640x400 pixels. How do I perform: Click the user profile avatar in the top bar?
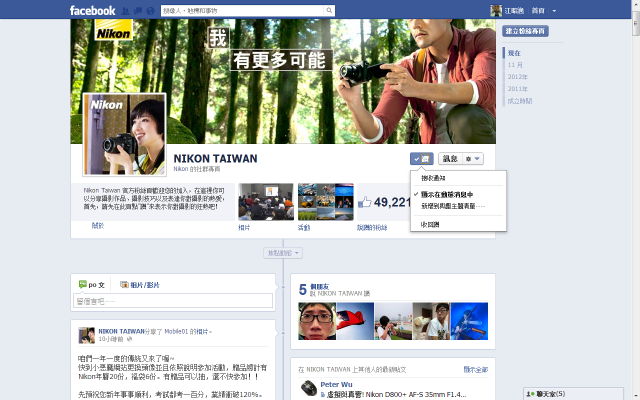point(496,11)
